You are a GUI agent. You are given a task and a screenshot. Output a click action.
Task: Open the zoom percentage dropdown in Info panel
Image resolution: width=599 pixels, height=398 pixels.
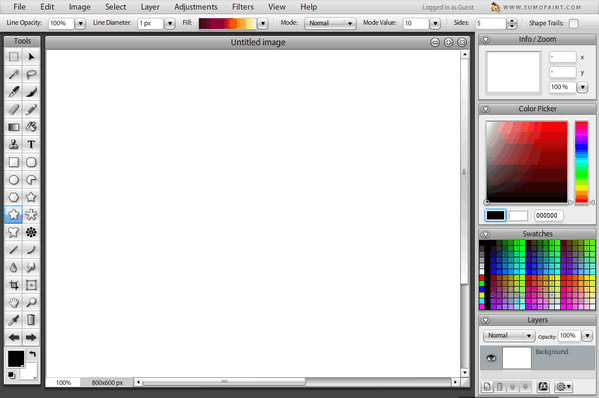[x=582, y=87]
